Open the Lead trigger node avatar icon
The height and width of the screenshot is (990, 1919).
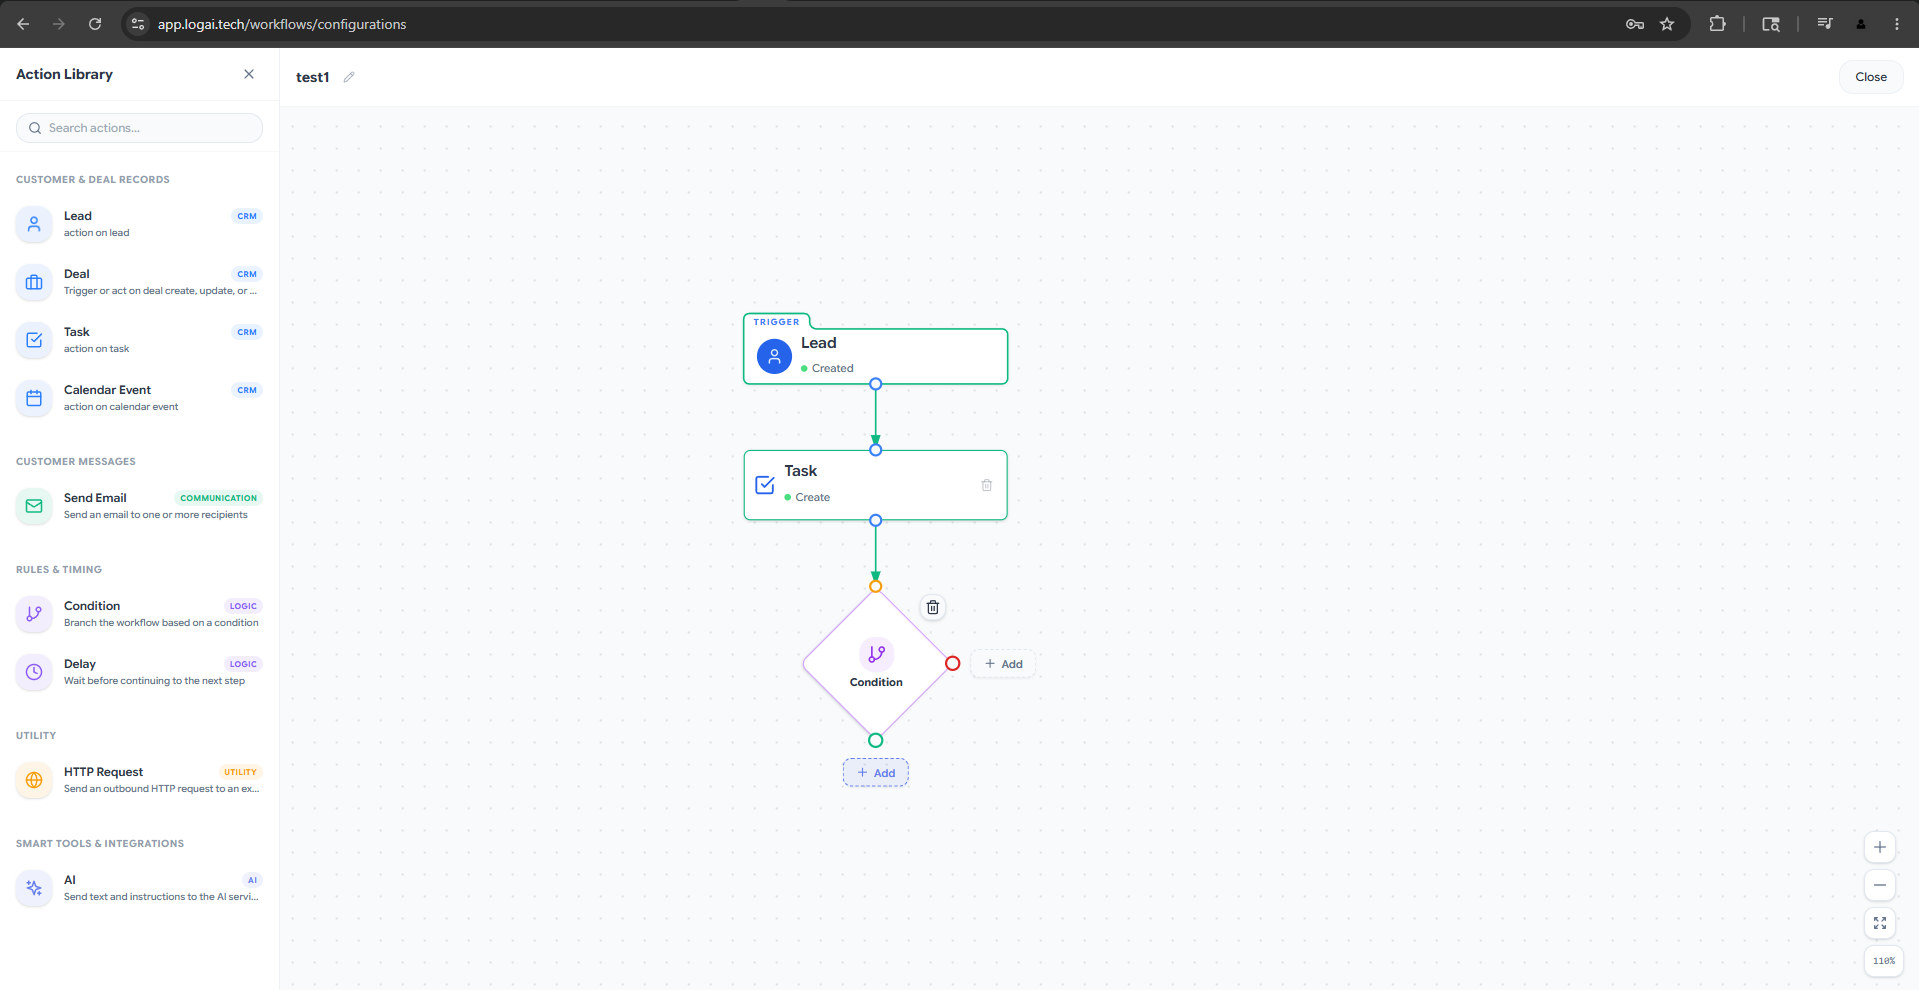coord(774,356)
